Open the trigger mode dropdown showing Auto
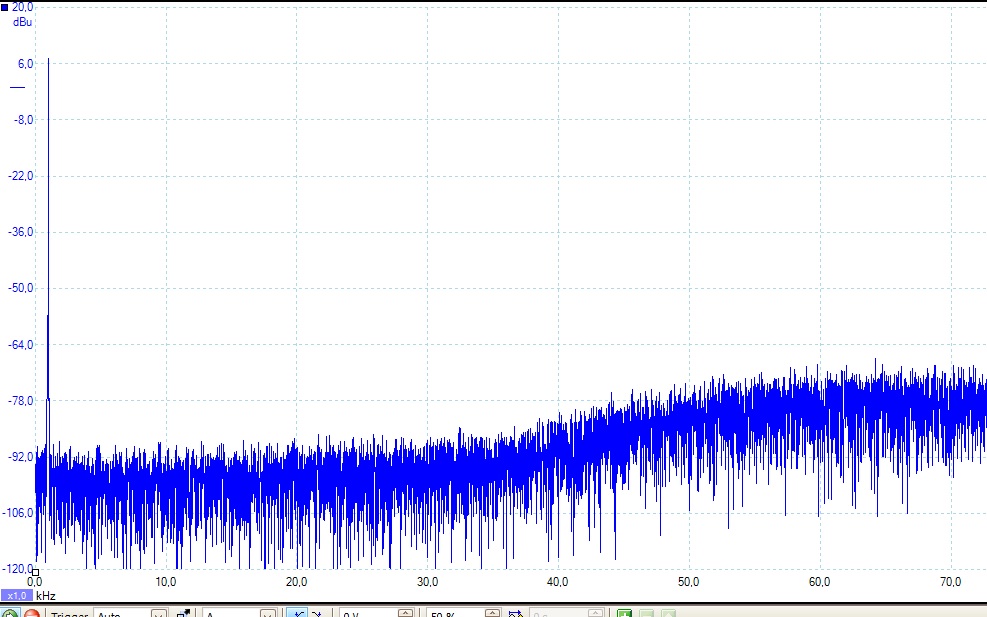The width and height of the screenshot is (987, 617). click(x=130, y=614)
